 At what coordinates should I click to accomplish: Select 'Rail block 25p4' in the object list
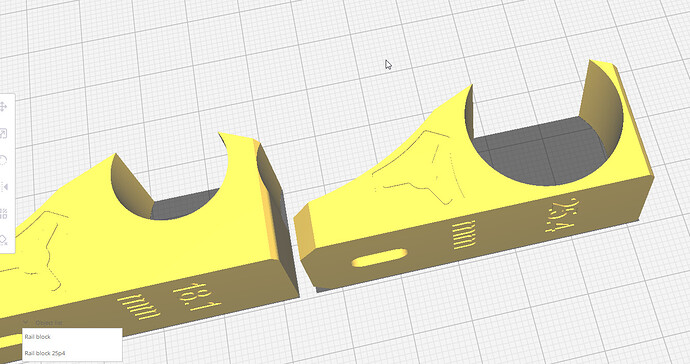[x=72, y=353]
